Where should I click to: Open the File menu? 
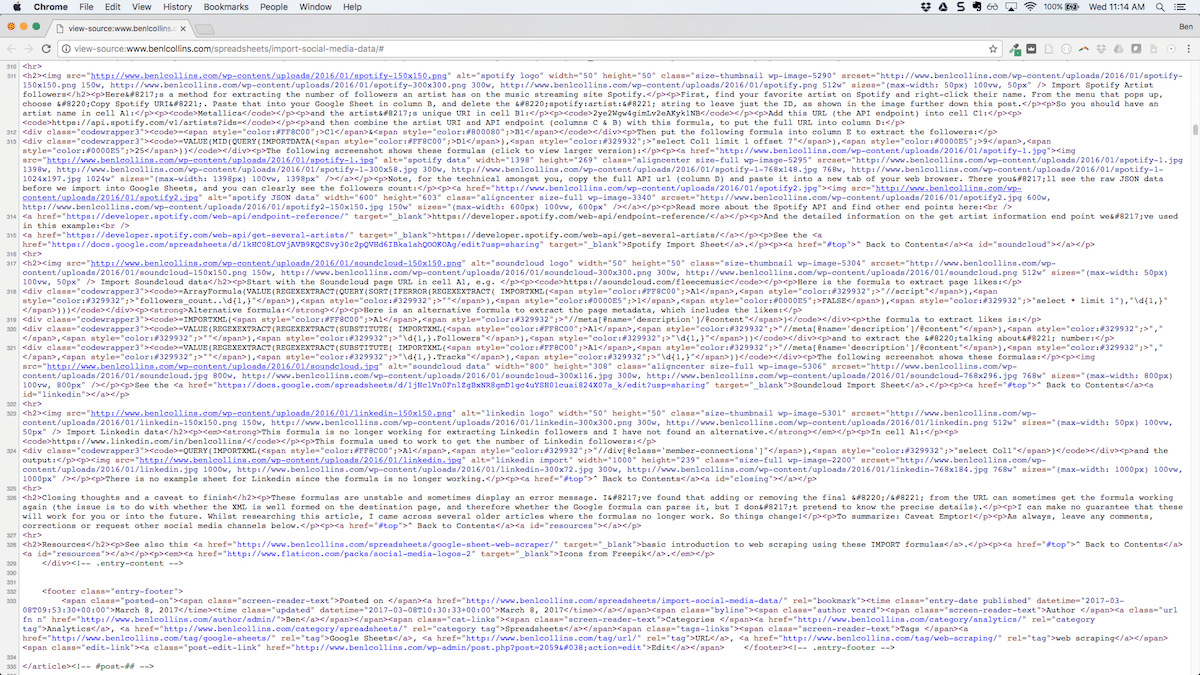(86, 7)
